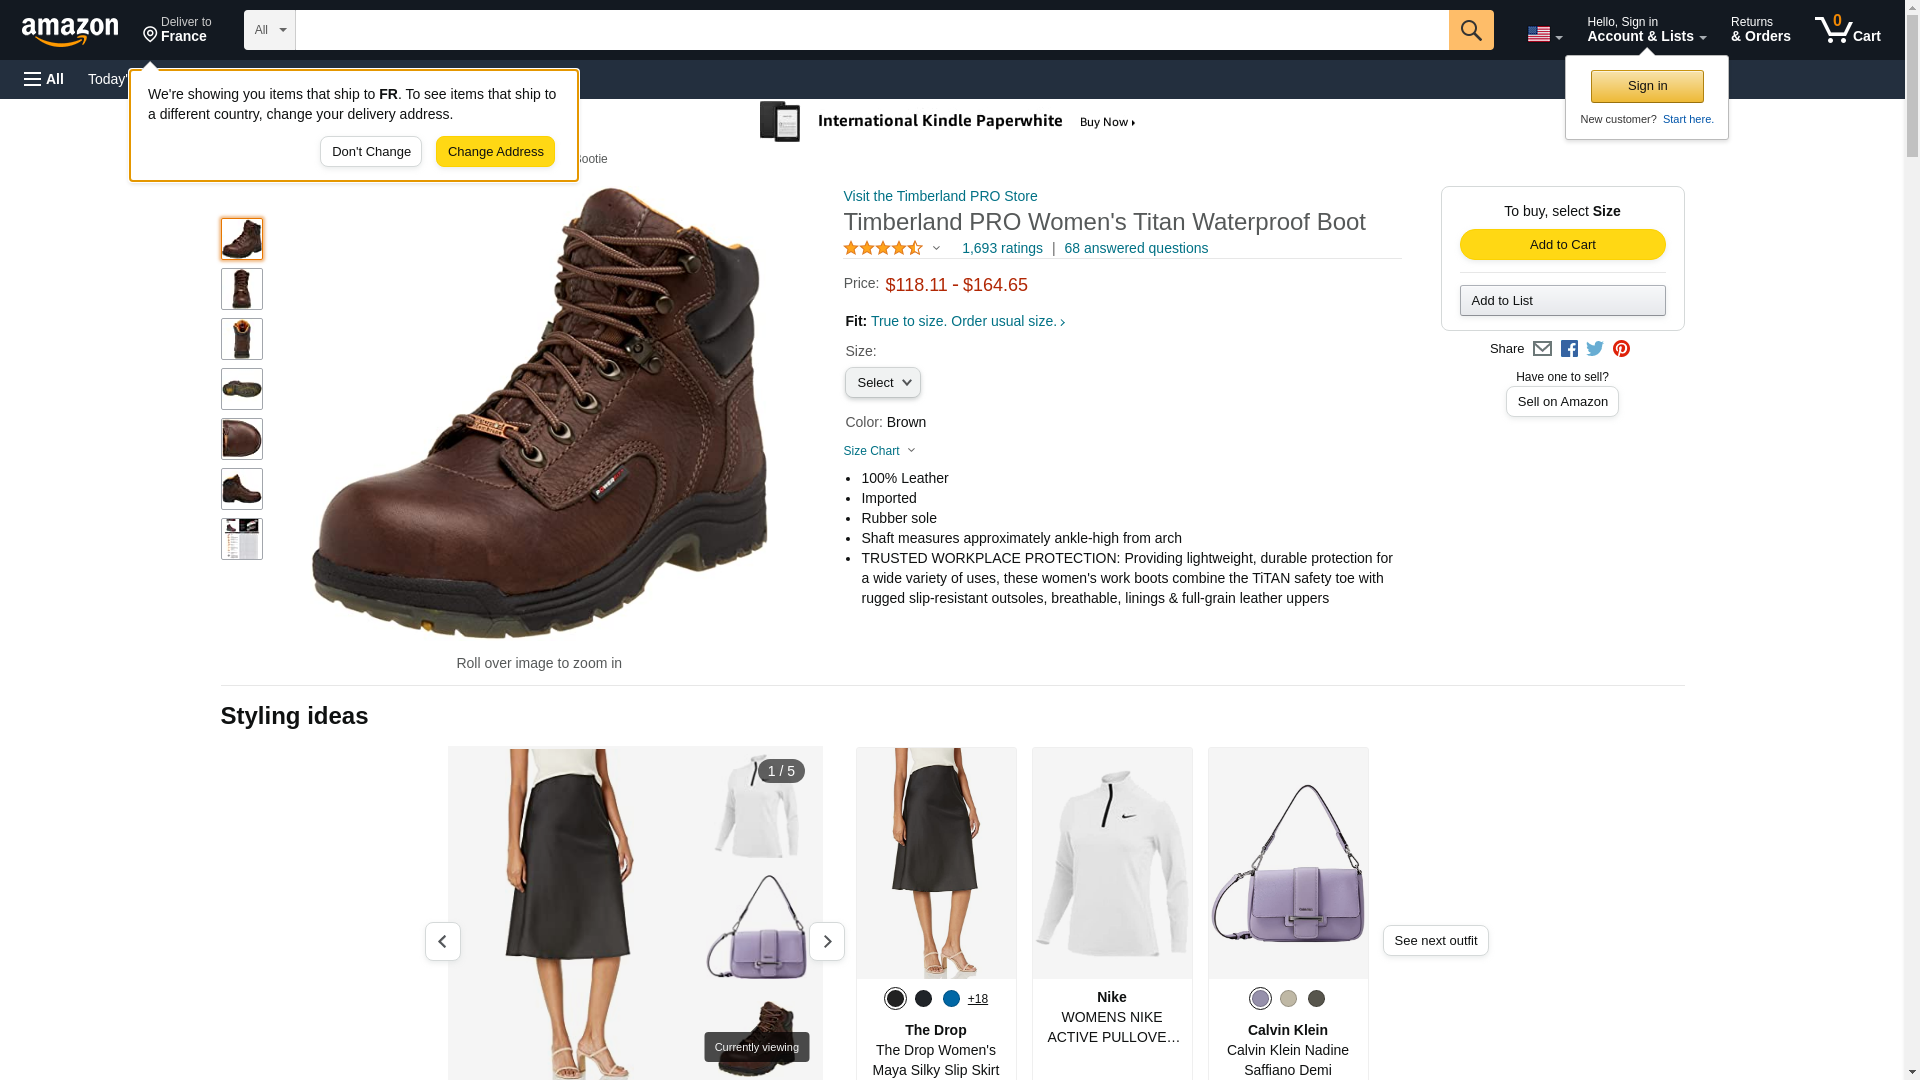This screenshot has width=1920, height=1080.
Task: Open the search category All dropdown
Action: (x=270, y=30)
